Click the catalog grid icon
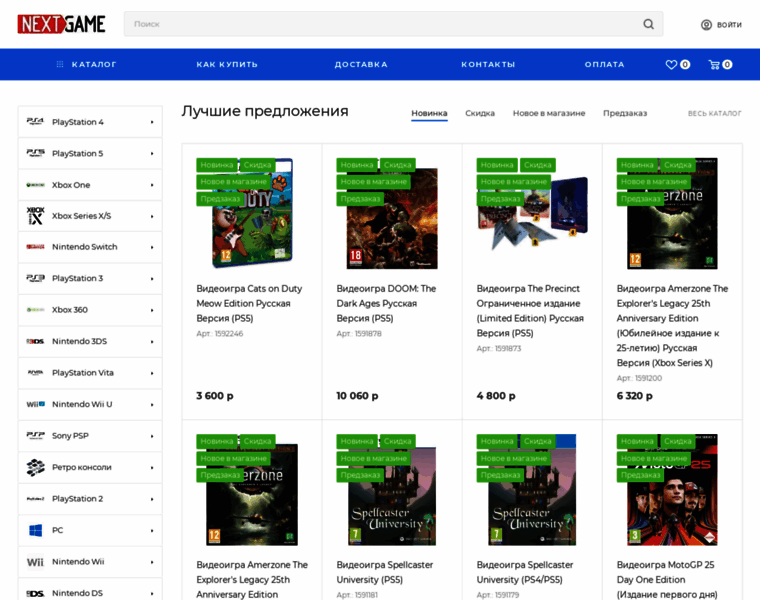This screenshot has height=600, width=760. 60,64
